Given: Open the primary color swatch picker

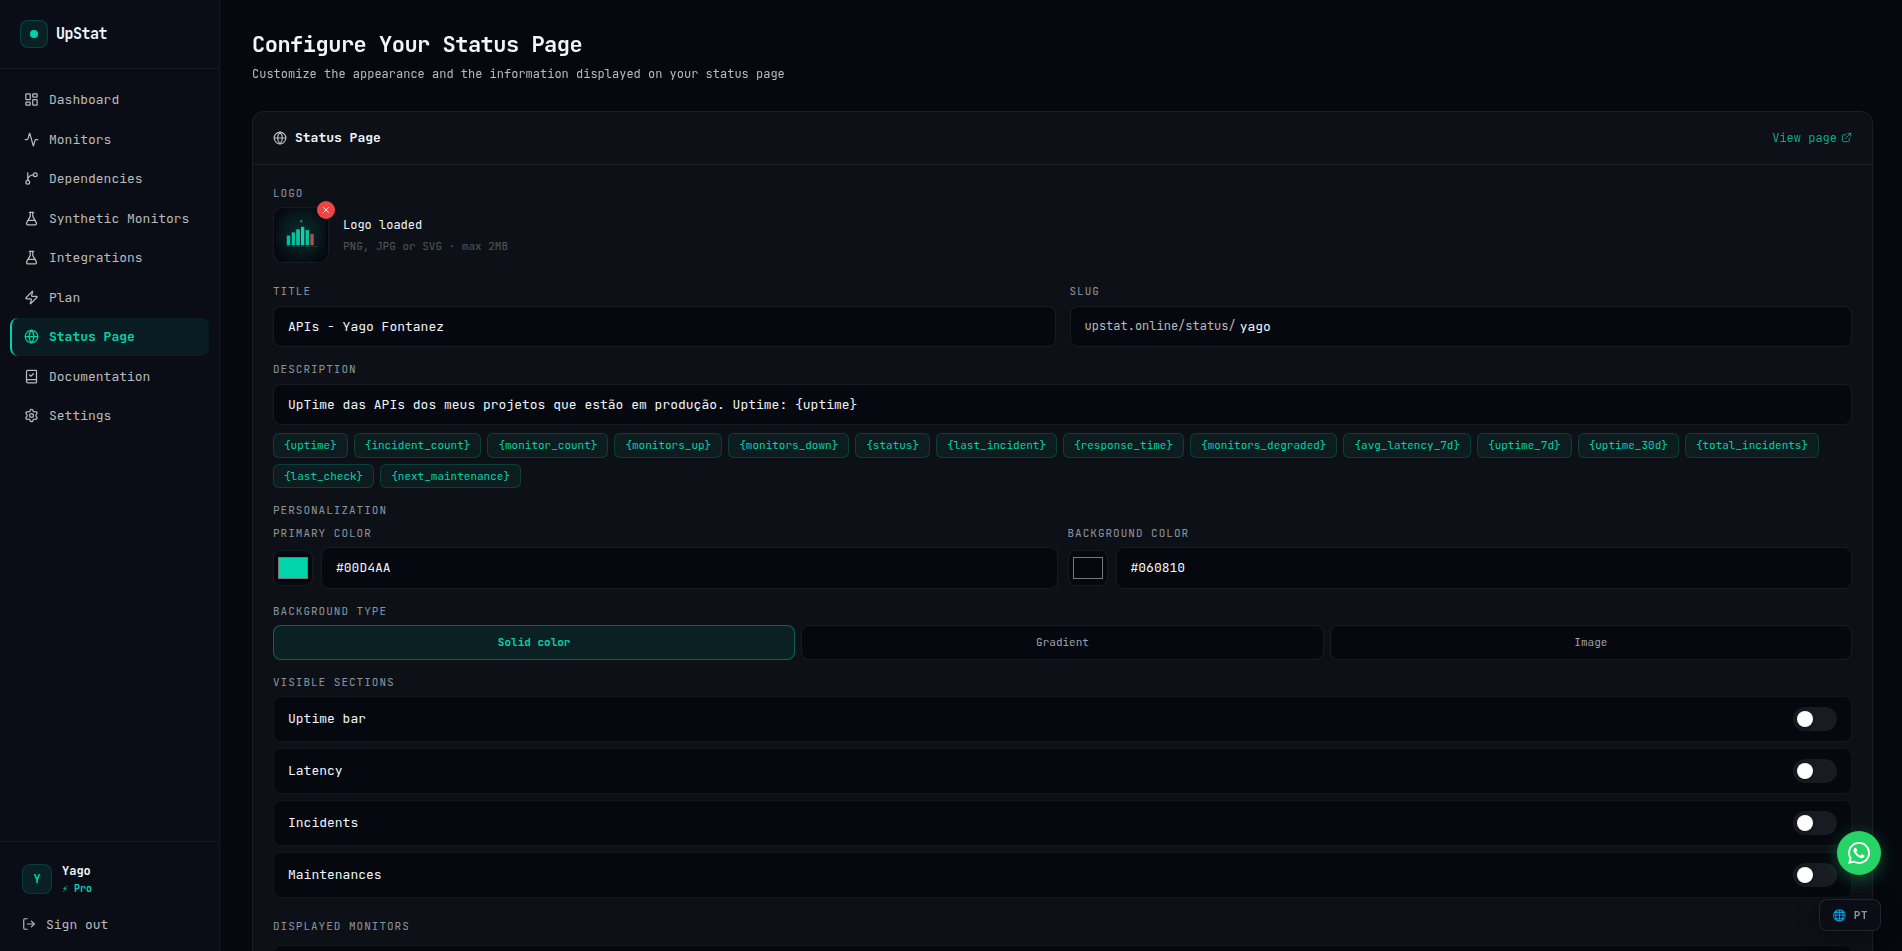Looking at the screenshot, I should click(293, 568).
